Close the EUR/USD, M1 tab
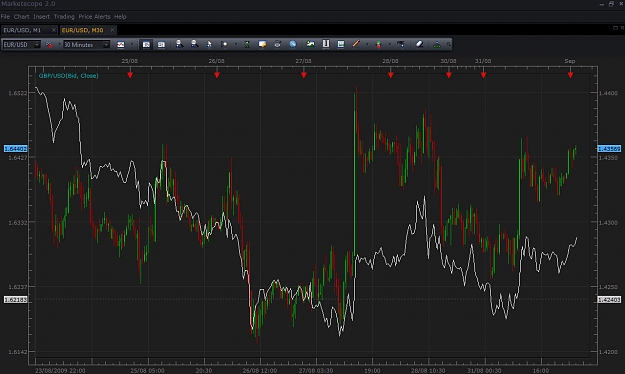The height and width of the screenshot is (374, 625). (53, 30)
